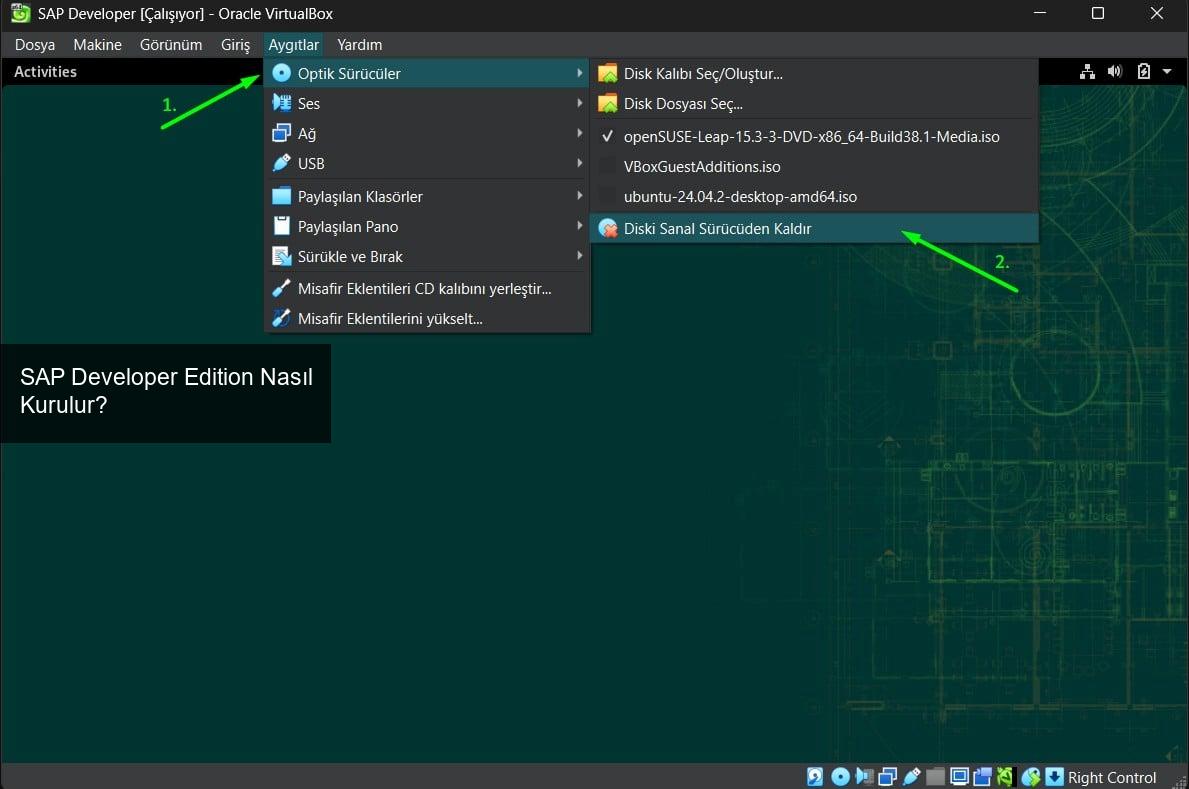
Task: Click Misafir Eklentilerini yükselt option
Action: [x=390, y=319]
